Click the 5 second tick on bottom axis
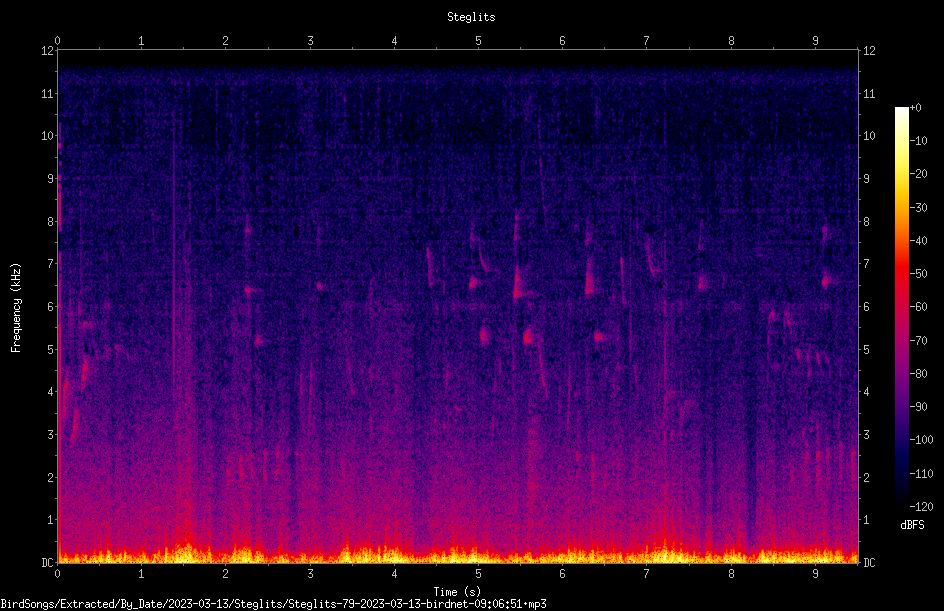Viewport: 944px width, 611px height. pyautogui.click(x=478, y=574)
